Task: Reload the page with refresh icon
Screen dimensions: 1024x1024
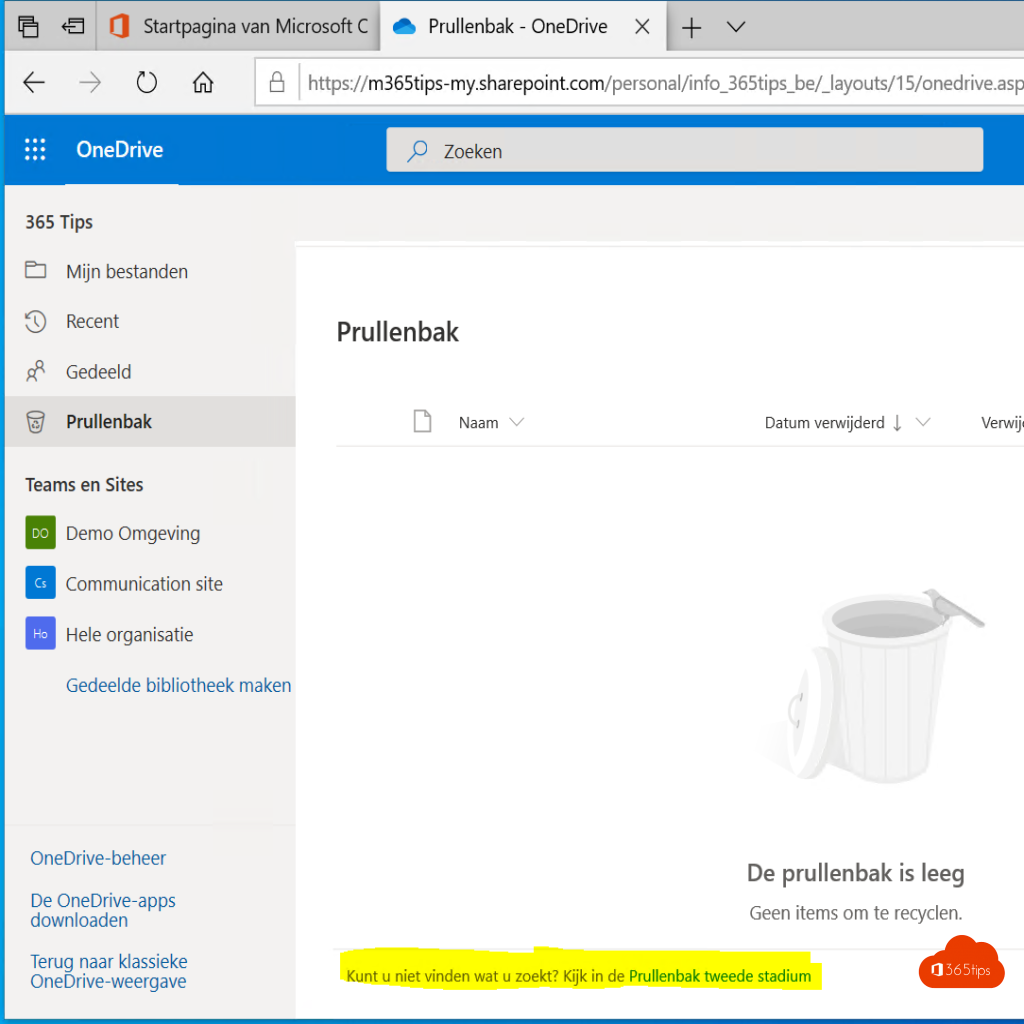Action: coord(146,82)
